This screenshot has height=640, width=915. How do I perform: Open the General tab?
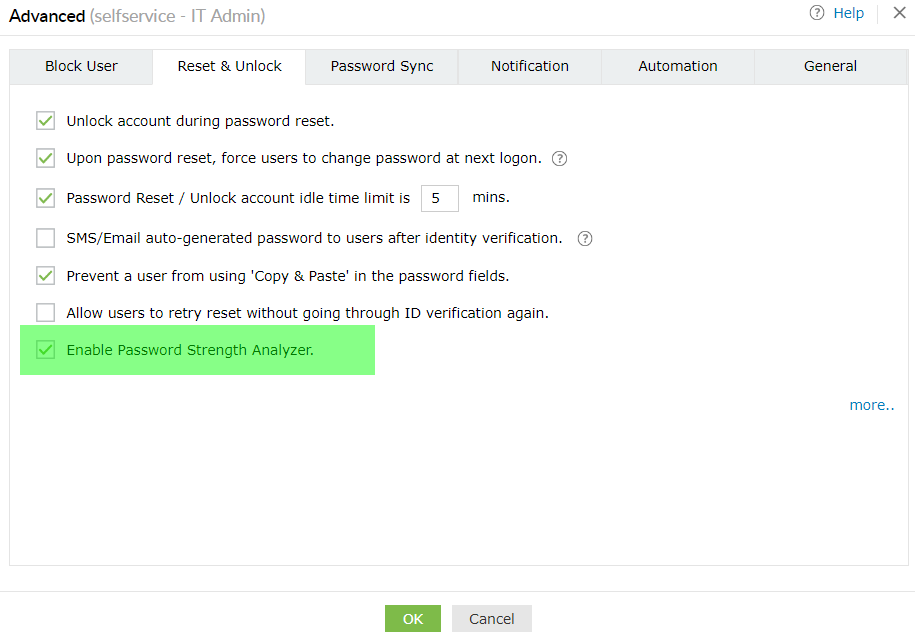click(x=830, y=66)
